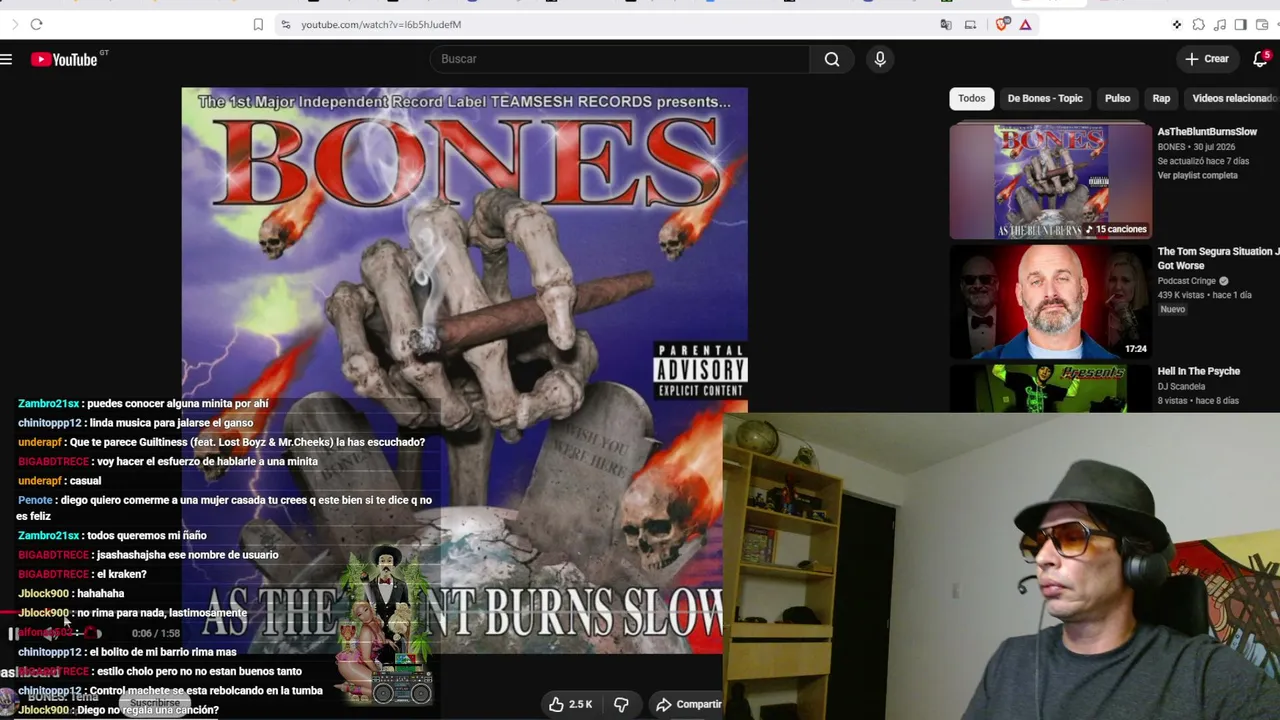Start voice search with the microphone icon

pos(880,59)
